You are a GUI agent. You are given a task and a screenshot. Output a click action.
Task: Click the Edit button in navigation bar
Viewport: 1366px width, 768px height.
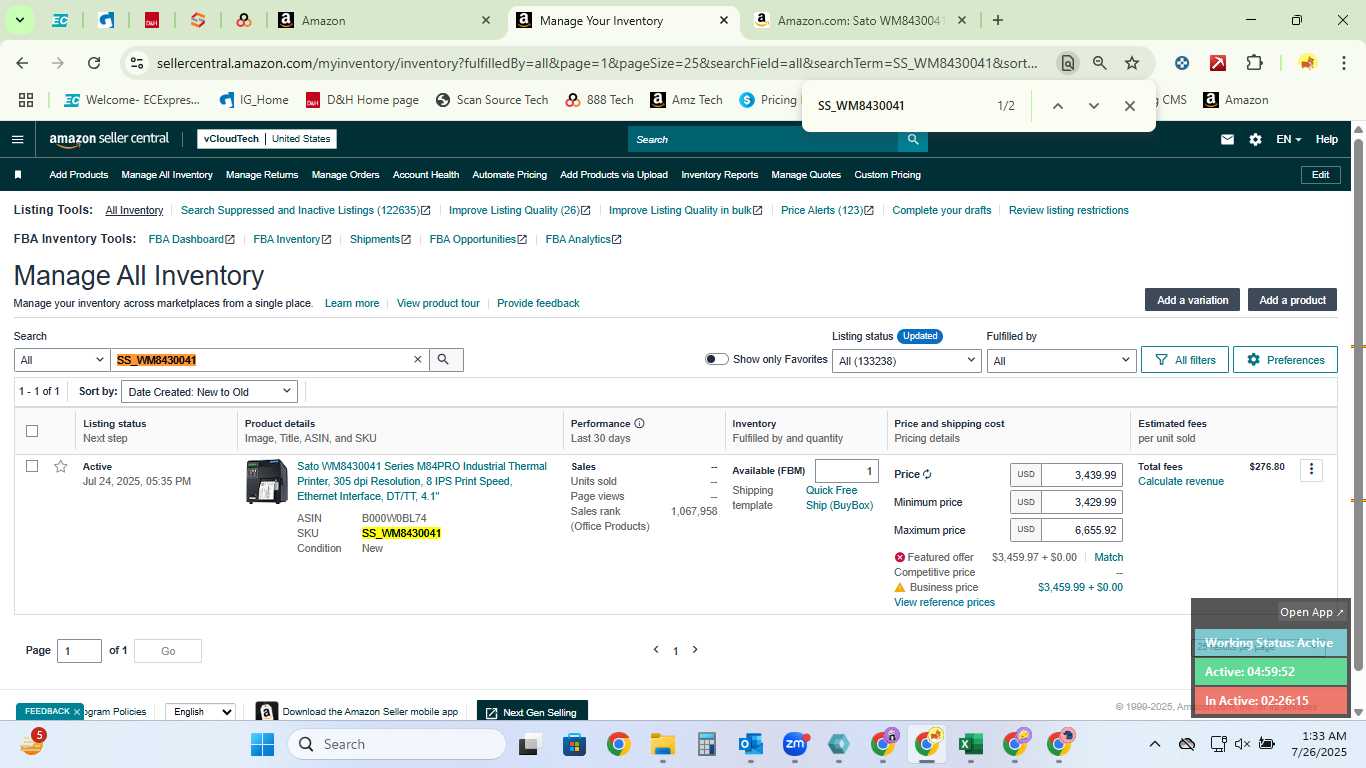tap(1320, 174)
